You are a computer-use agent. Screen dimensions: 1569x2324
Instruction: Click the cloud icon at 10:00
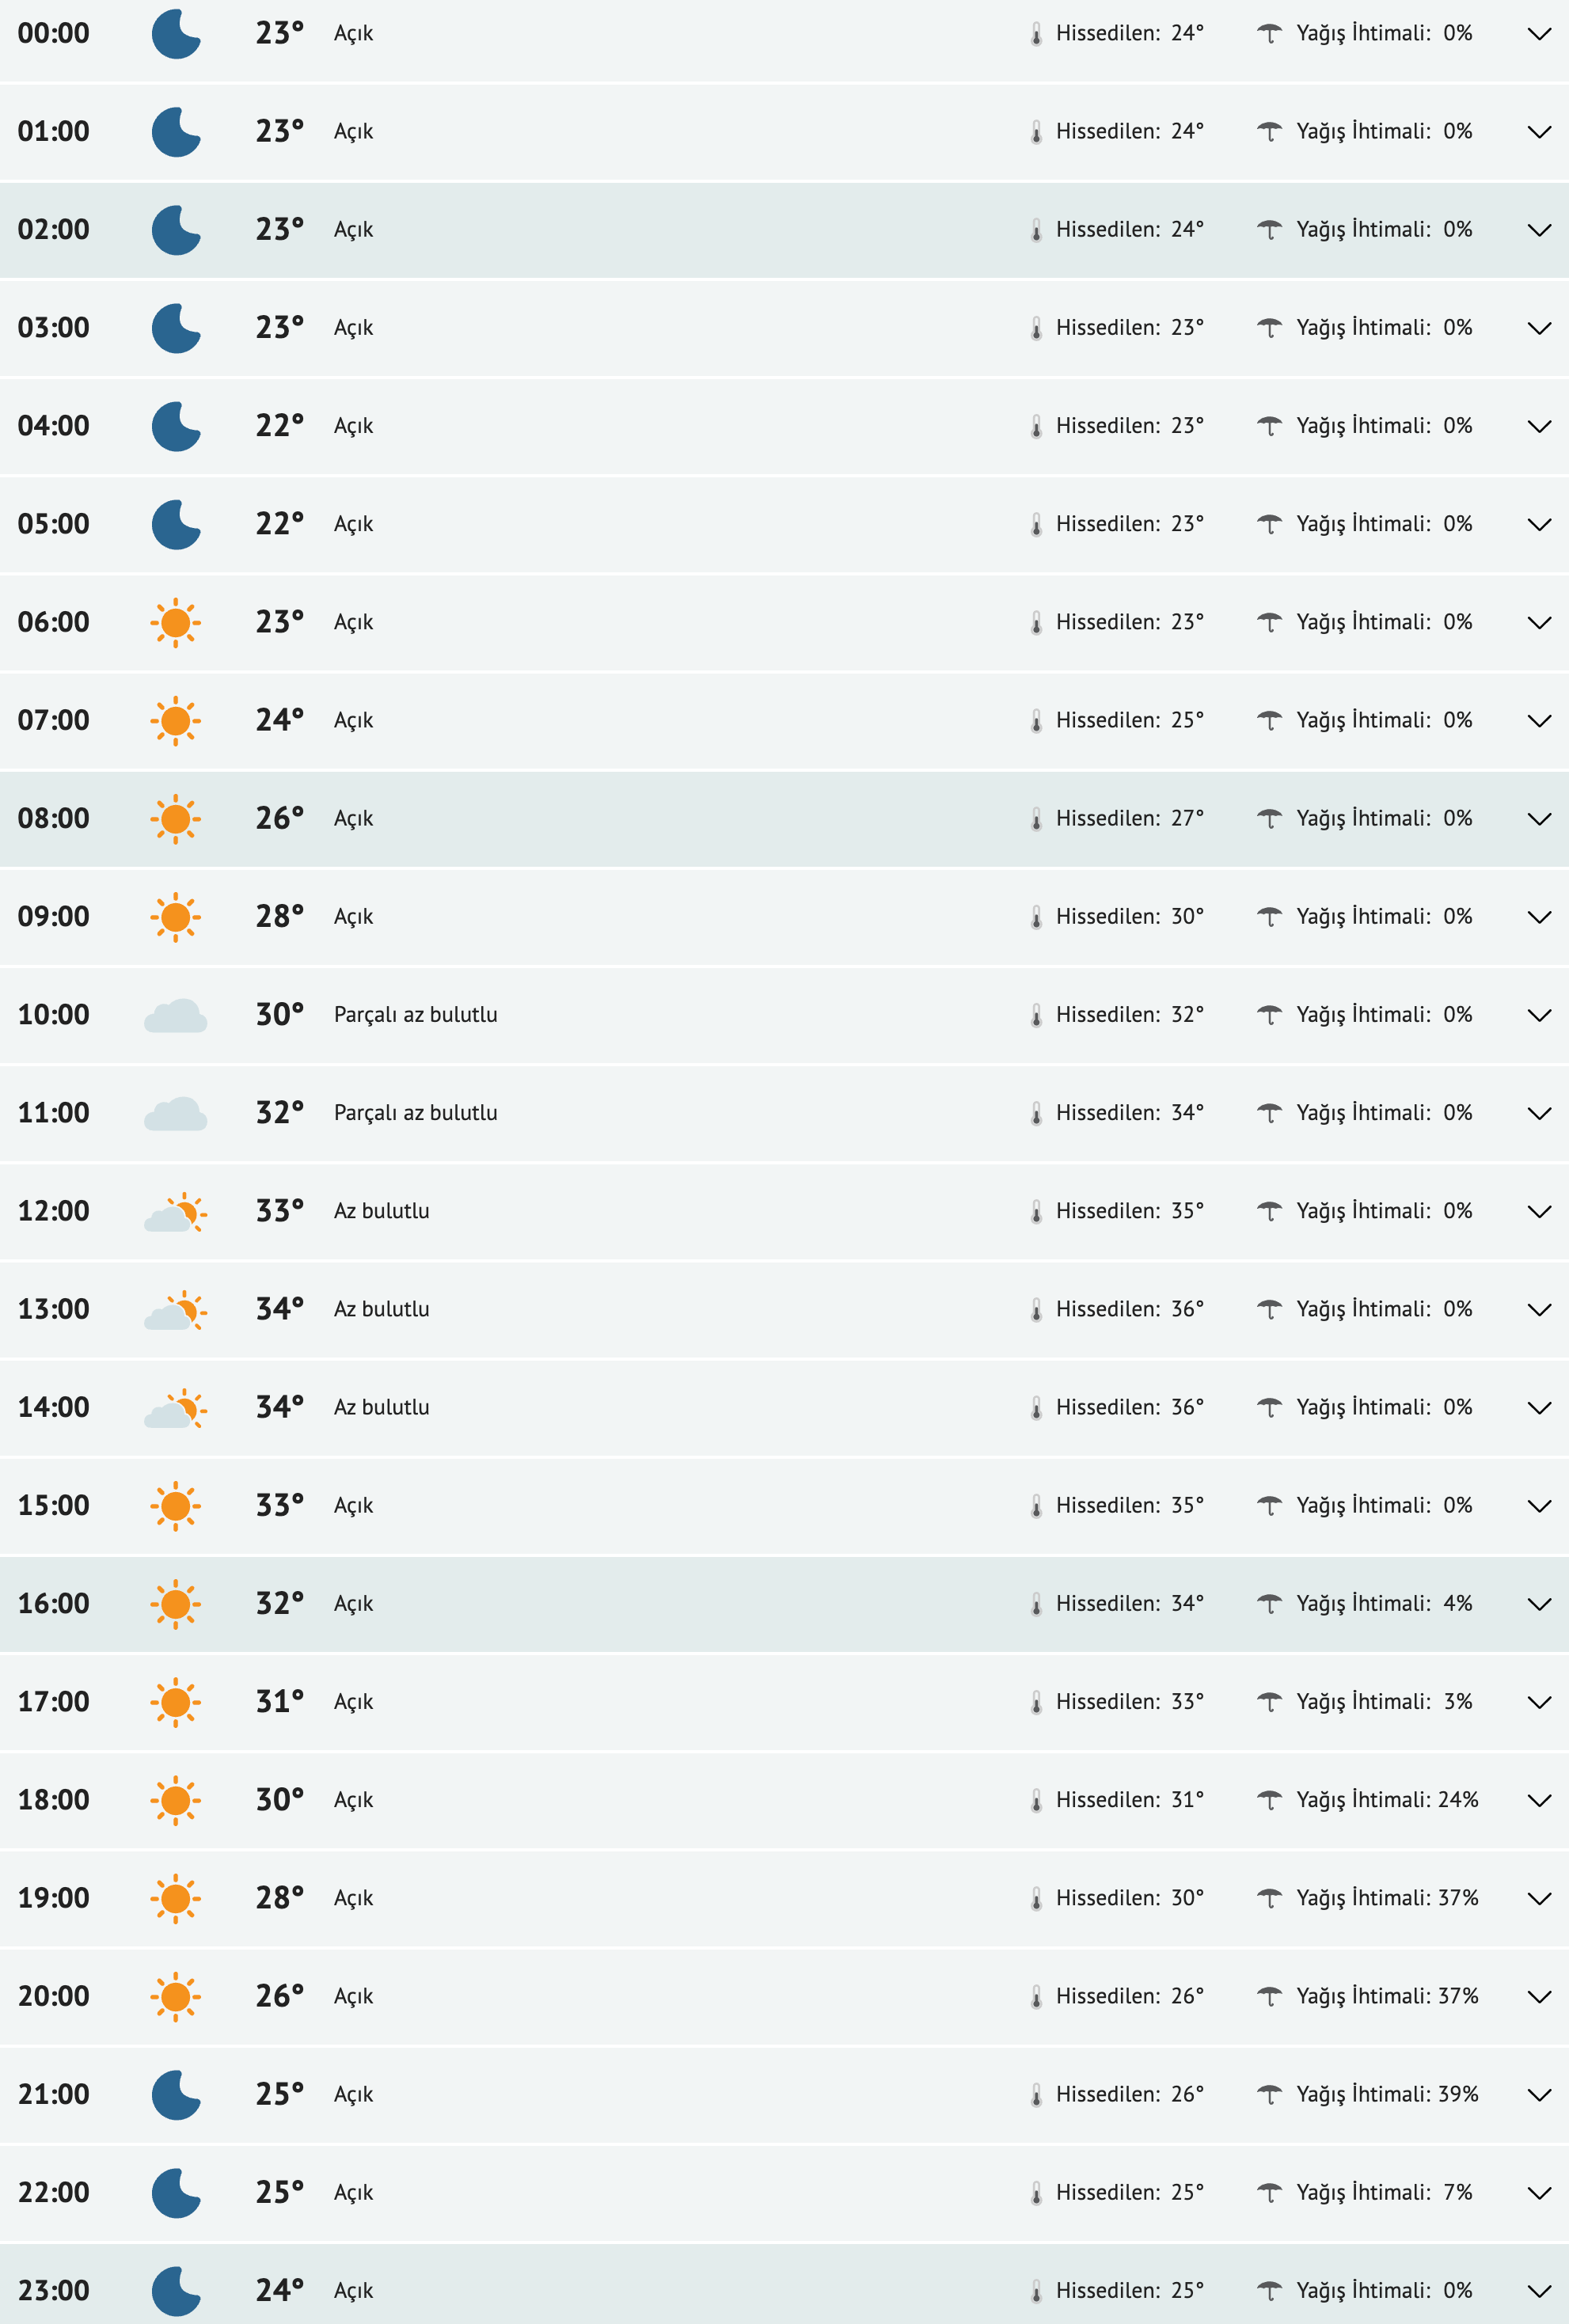click(x=176, y=1015)
